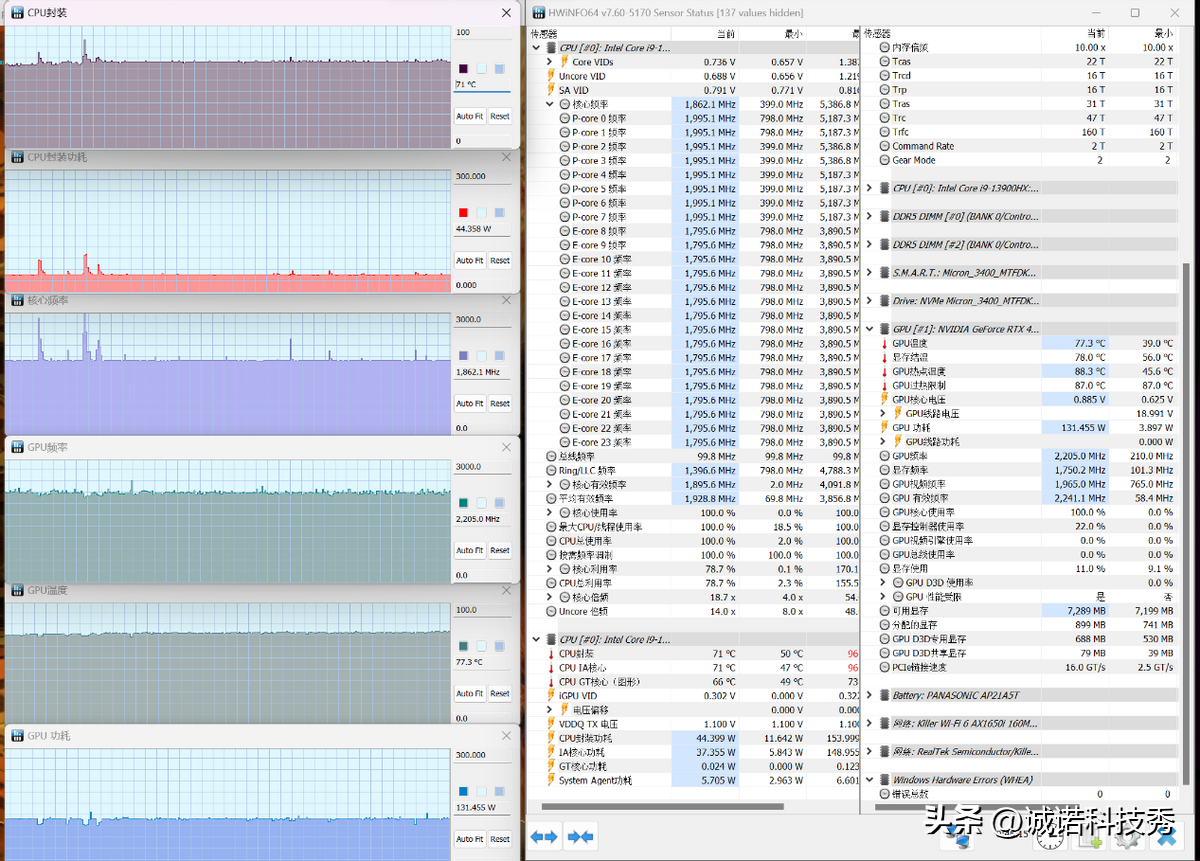Click the lightning icon beside GPU核心电压
The image size is (1200, 861).
884,399
